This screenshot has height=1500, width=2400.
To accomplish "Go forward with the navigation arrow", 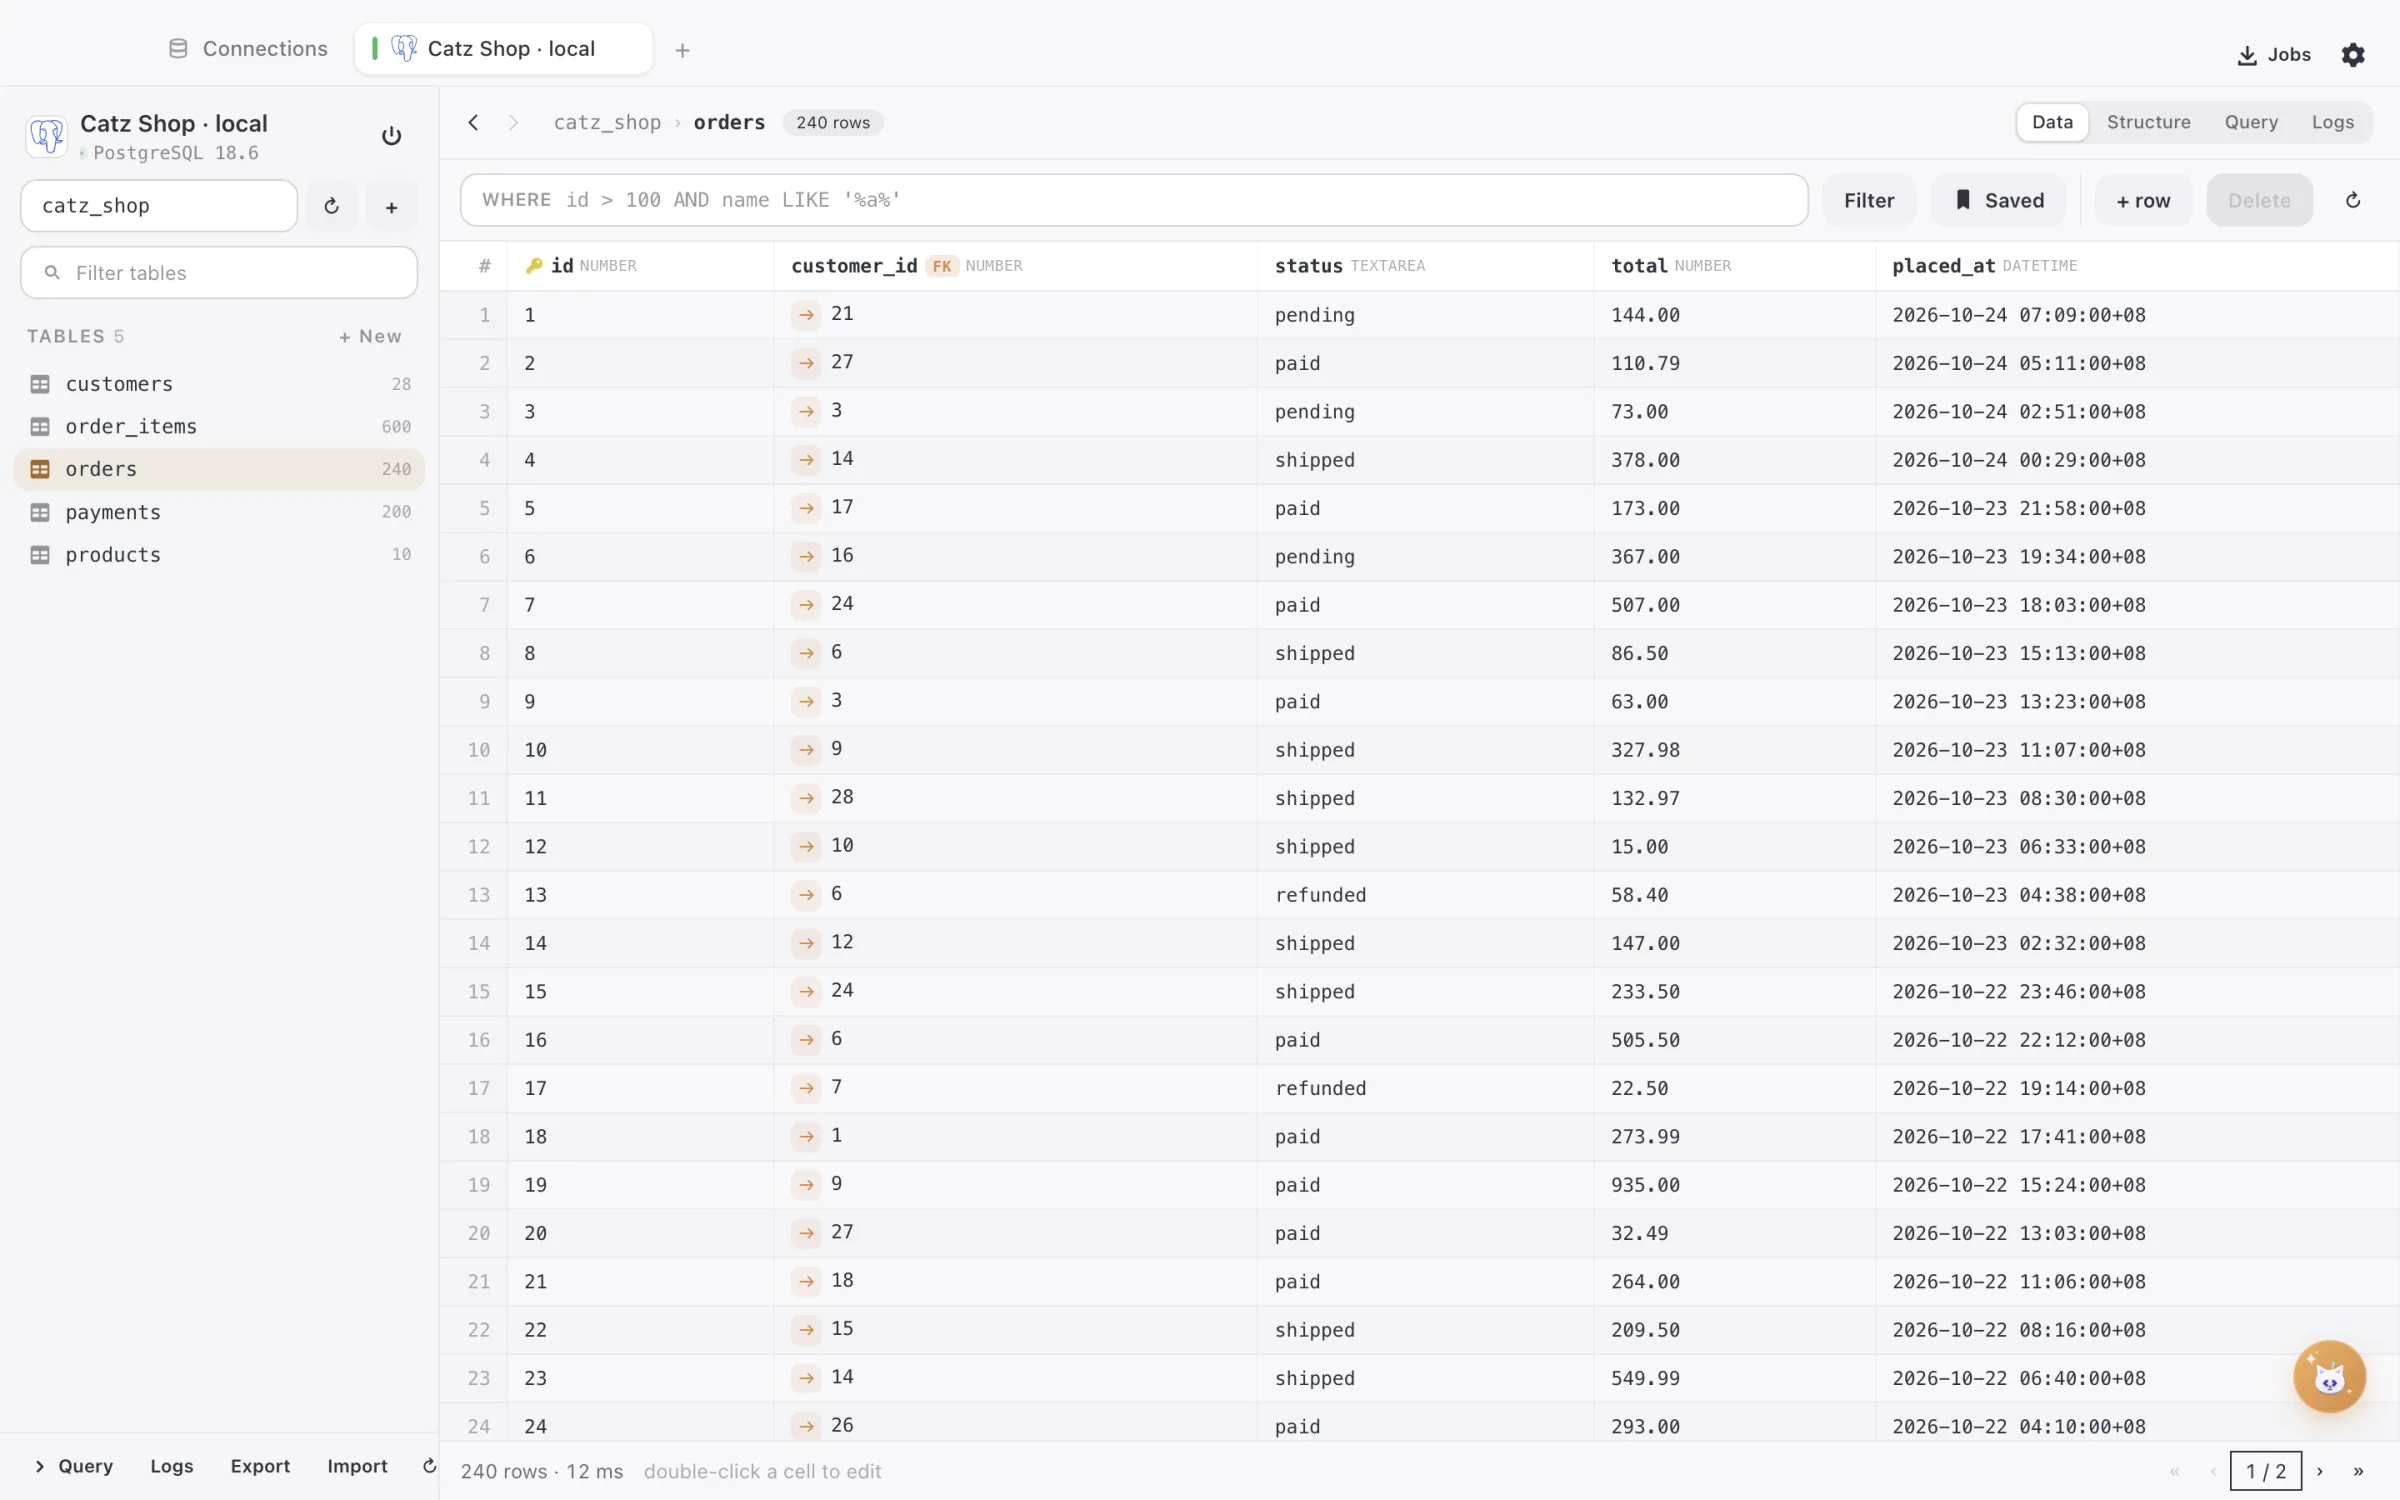I will click(513, 122).
